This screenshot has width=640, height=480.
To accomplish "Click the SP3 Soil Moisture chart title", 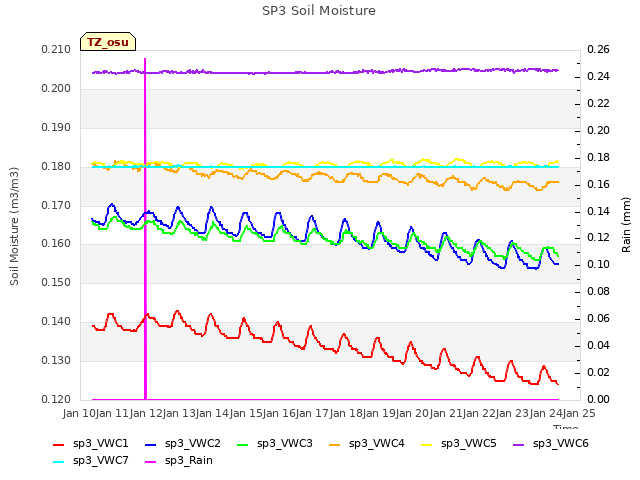I will click(x=319, y=11).
